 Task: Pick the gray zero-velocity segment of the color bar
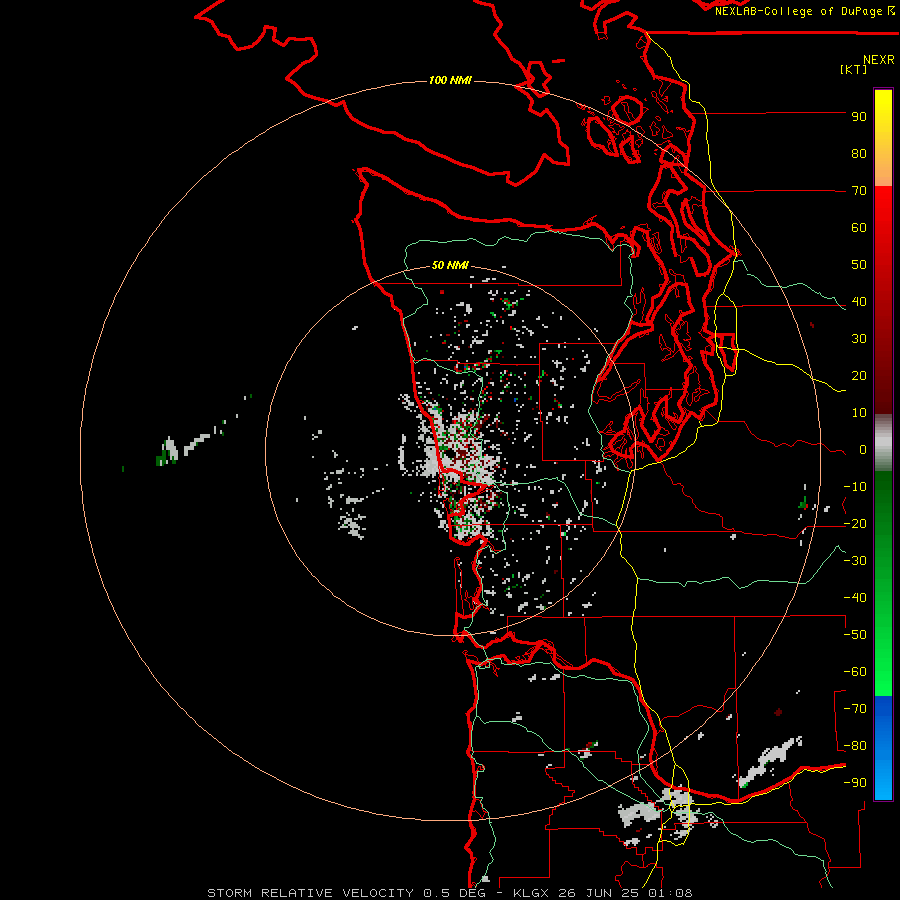pyautogui.click(x=883, y=443)
